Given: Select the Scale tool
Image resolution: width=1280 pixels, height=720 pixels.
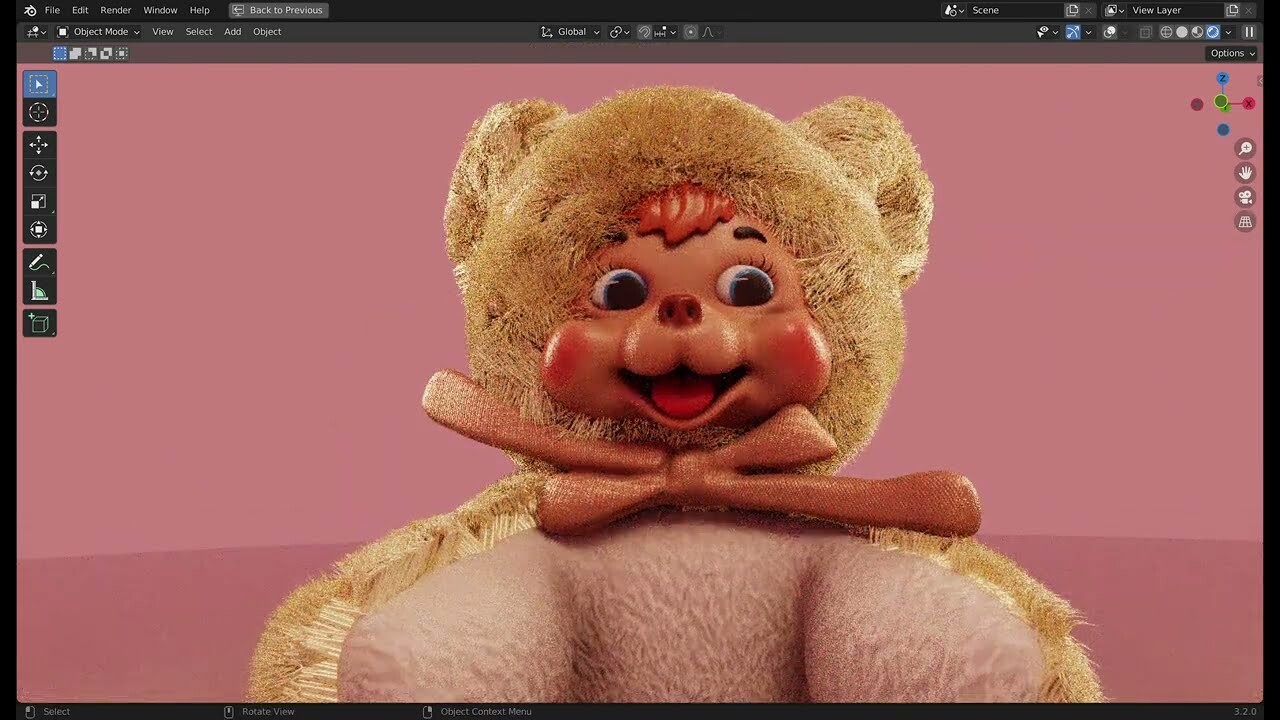Looking at the screenshot, I should [x=39, y=200].
